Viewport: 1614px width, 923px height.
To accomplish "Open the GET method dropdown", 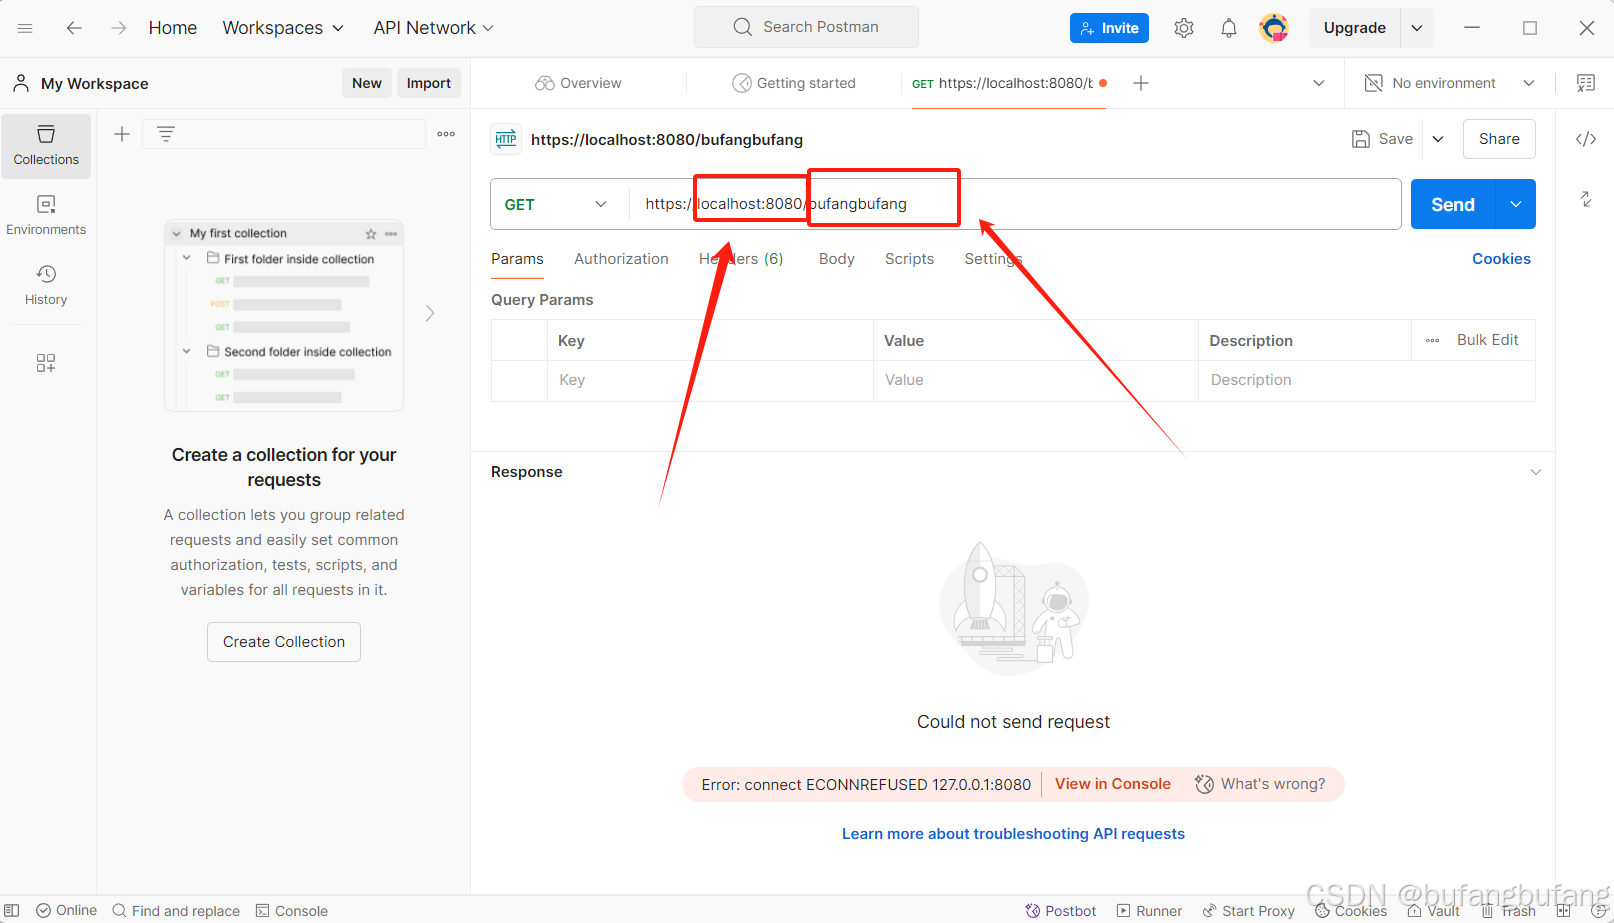I will point(556,204).
